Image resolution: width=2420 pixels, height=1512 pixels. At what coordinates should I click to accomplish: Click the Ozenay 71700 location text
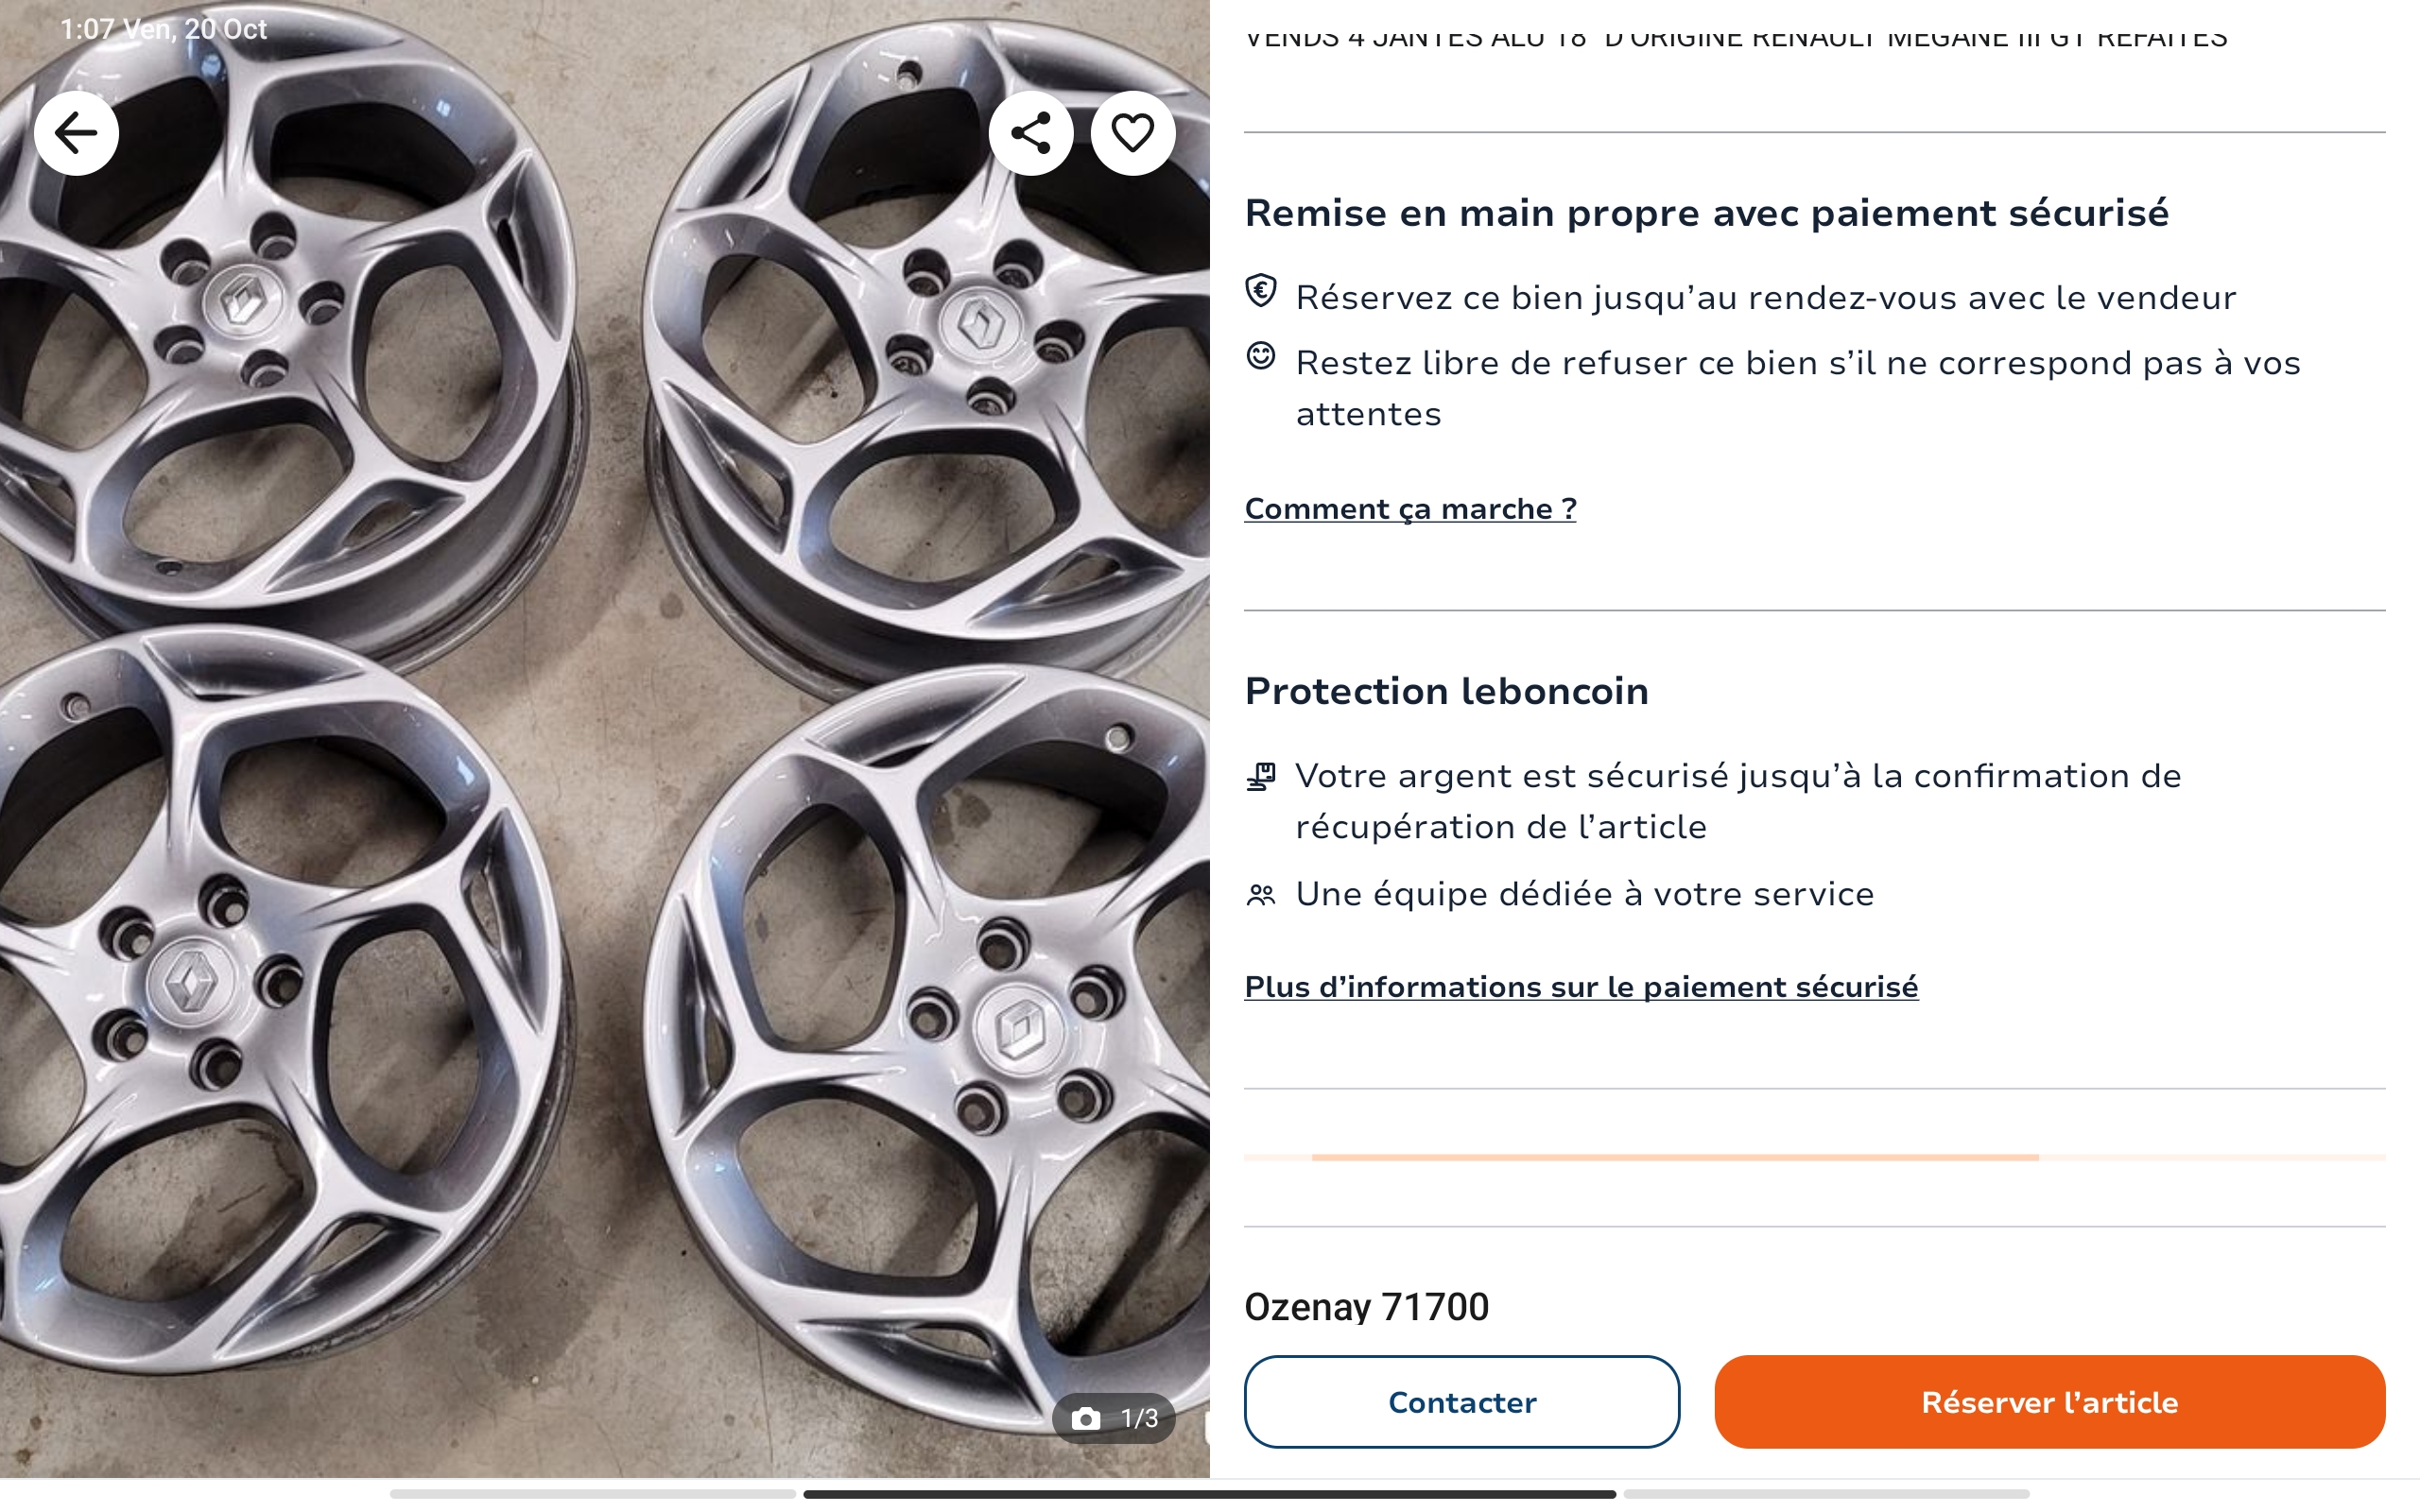[1366, 1307]
